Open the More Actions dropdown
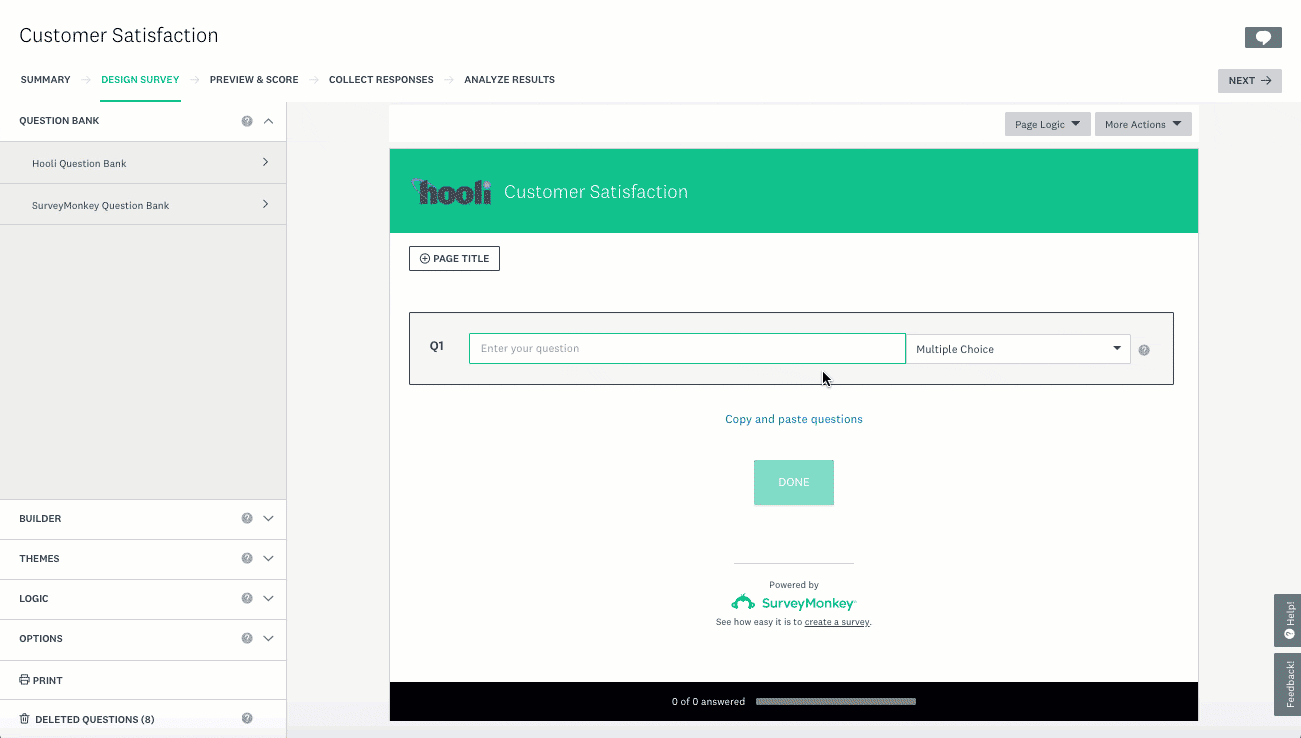The height and width of the screenshot is (738, 1301). (1142, 125)
